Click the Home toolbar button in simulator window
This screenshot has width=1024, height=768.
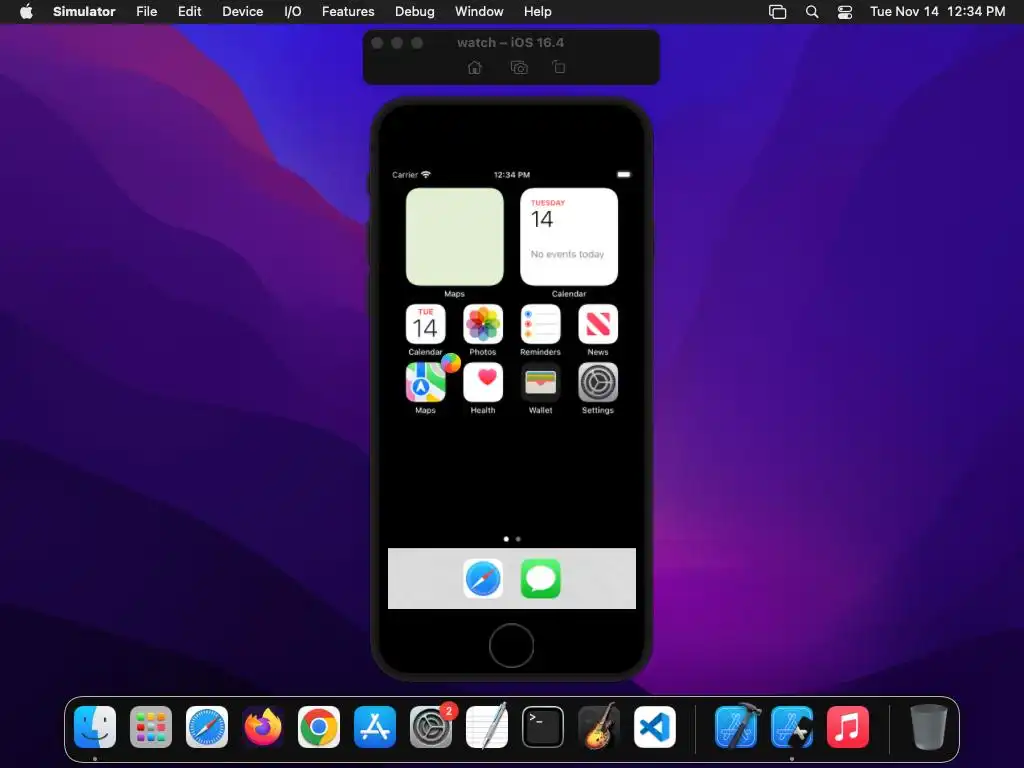(x=475, y=67)
